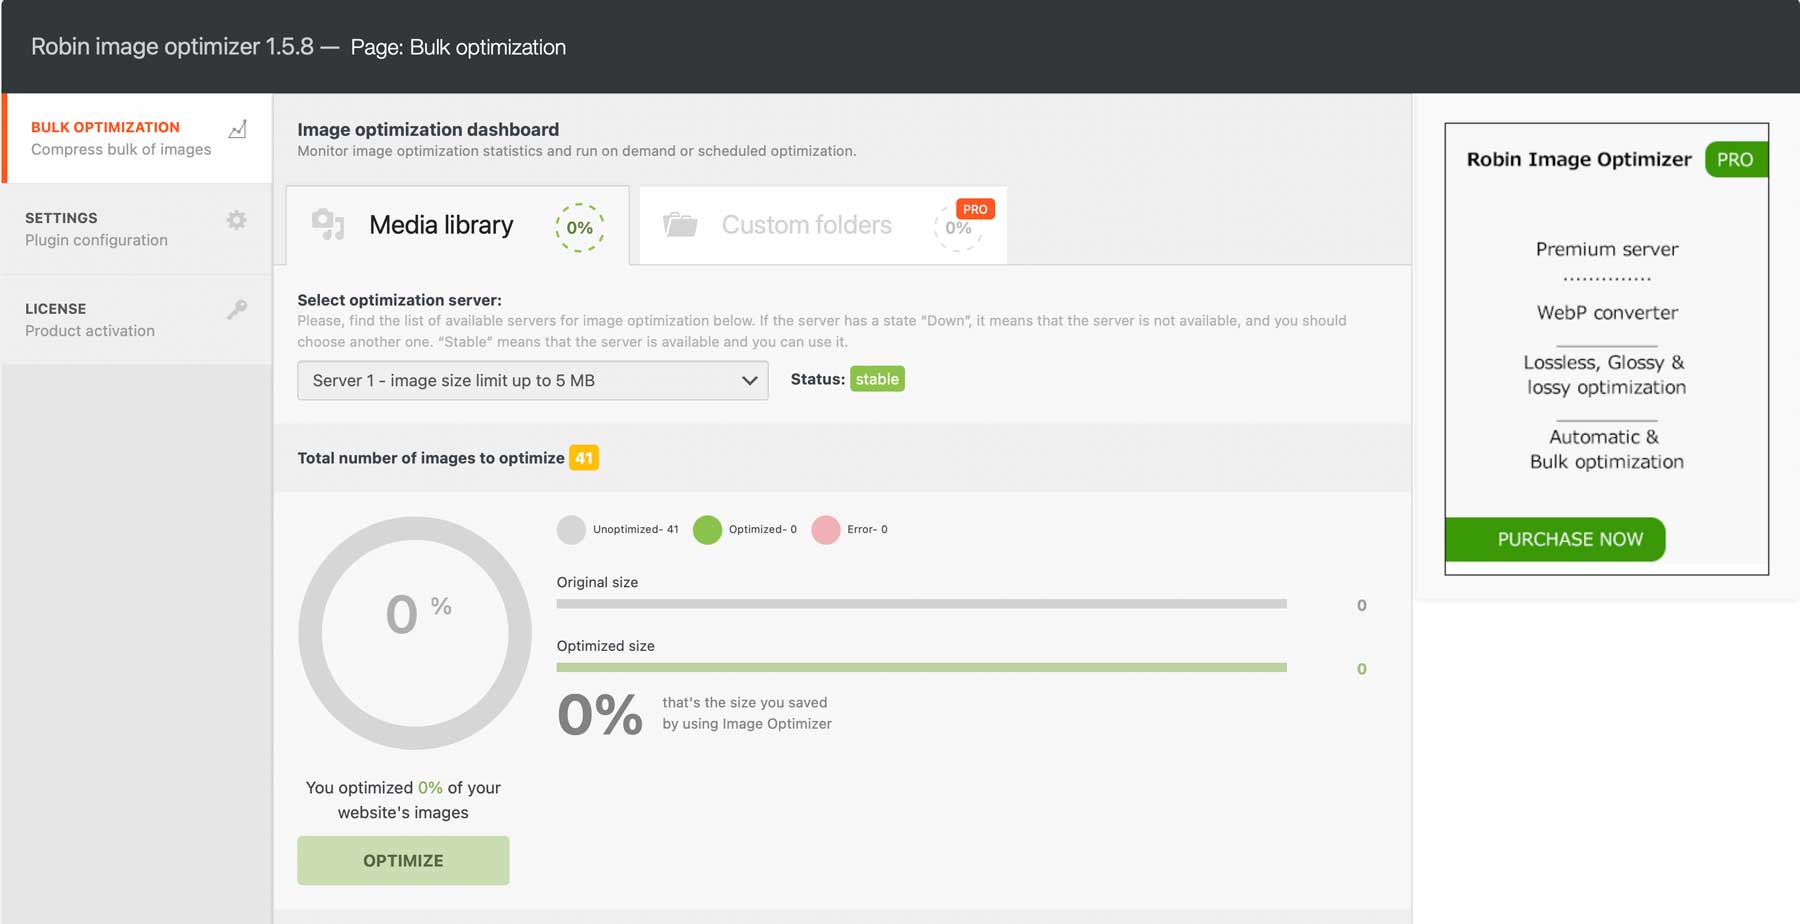Switch to the Custom folders tab
The height and width of the screenshot is (924, 1800).
(806, 224)
